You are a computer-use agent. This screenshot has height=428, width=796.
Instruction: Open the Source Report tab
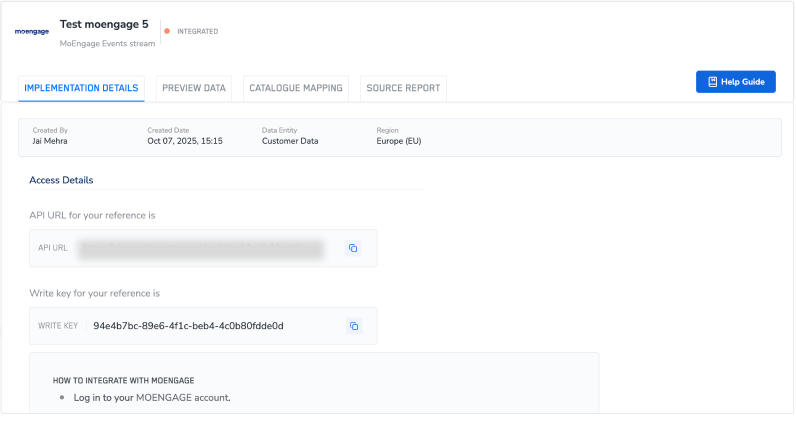[x=403, y=88]
